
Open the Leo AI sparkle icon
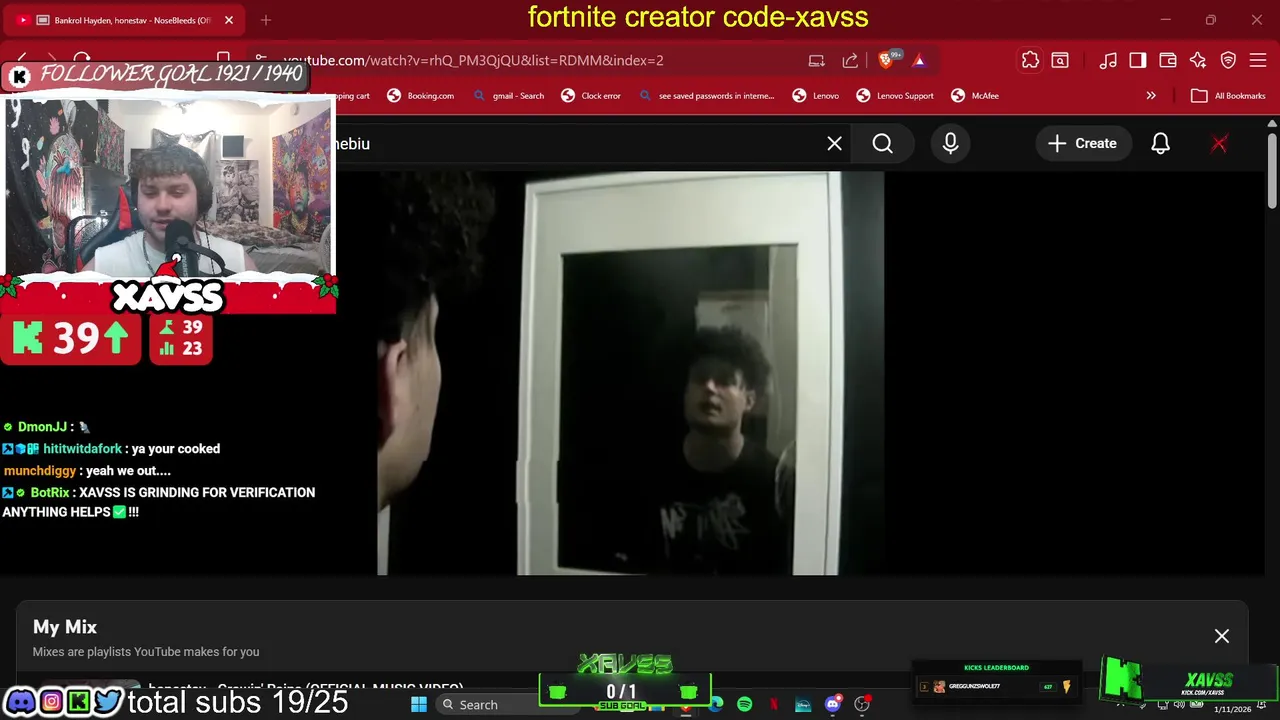coord(1198,60)
